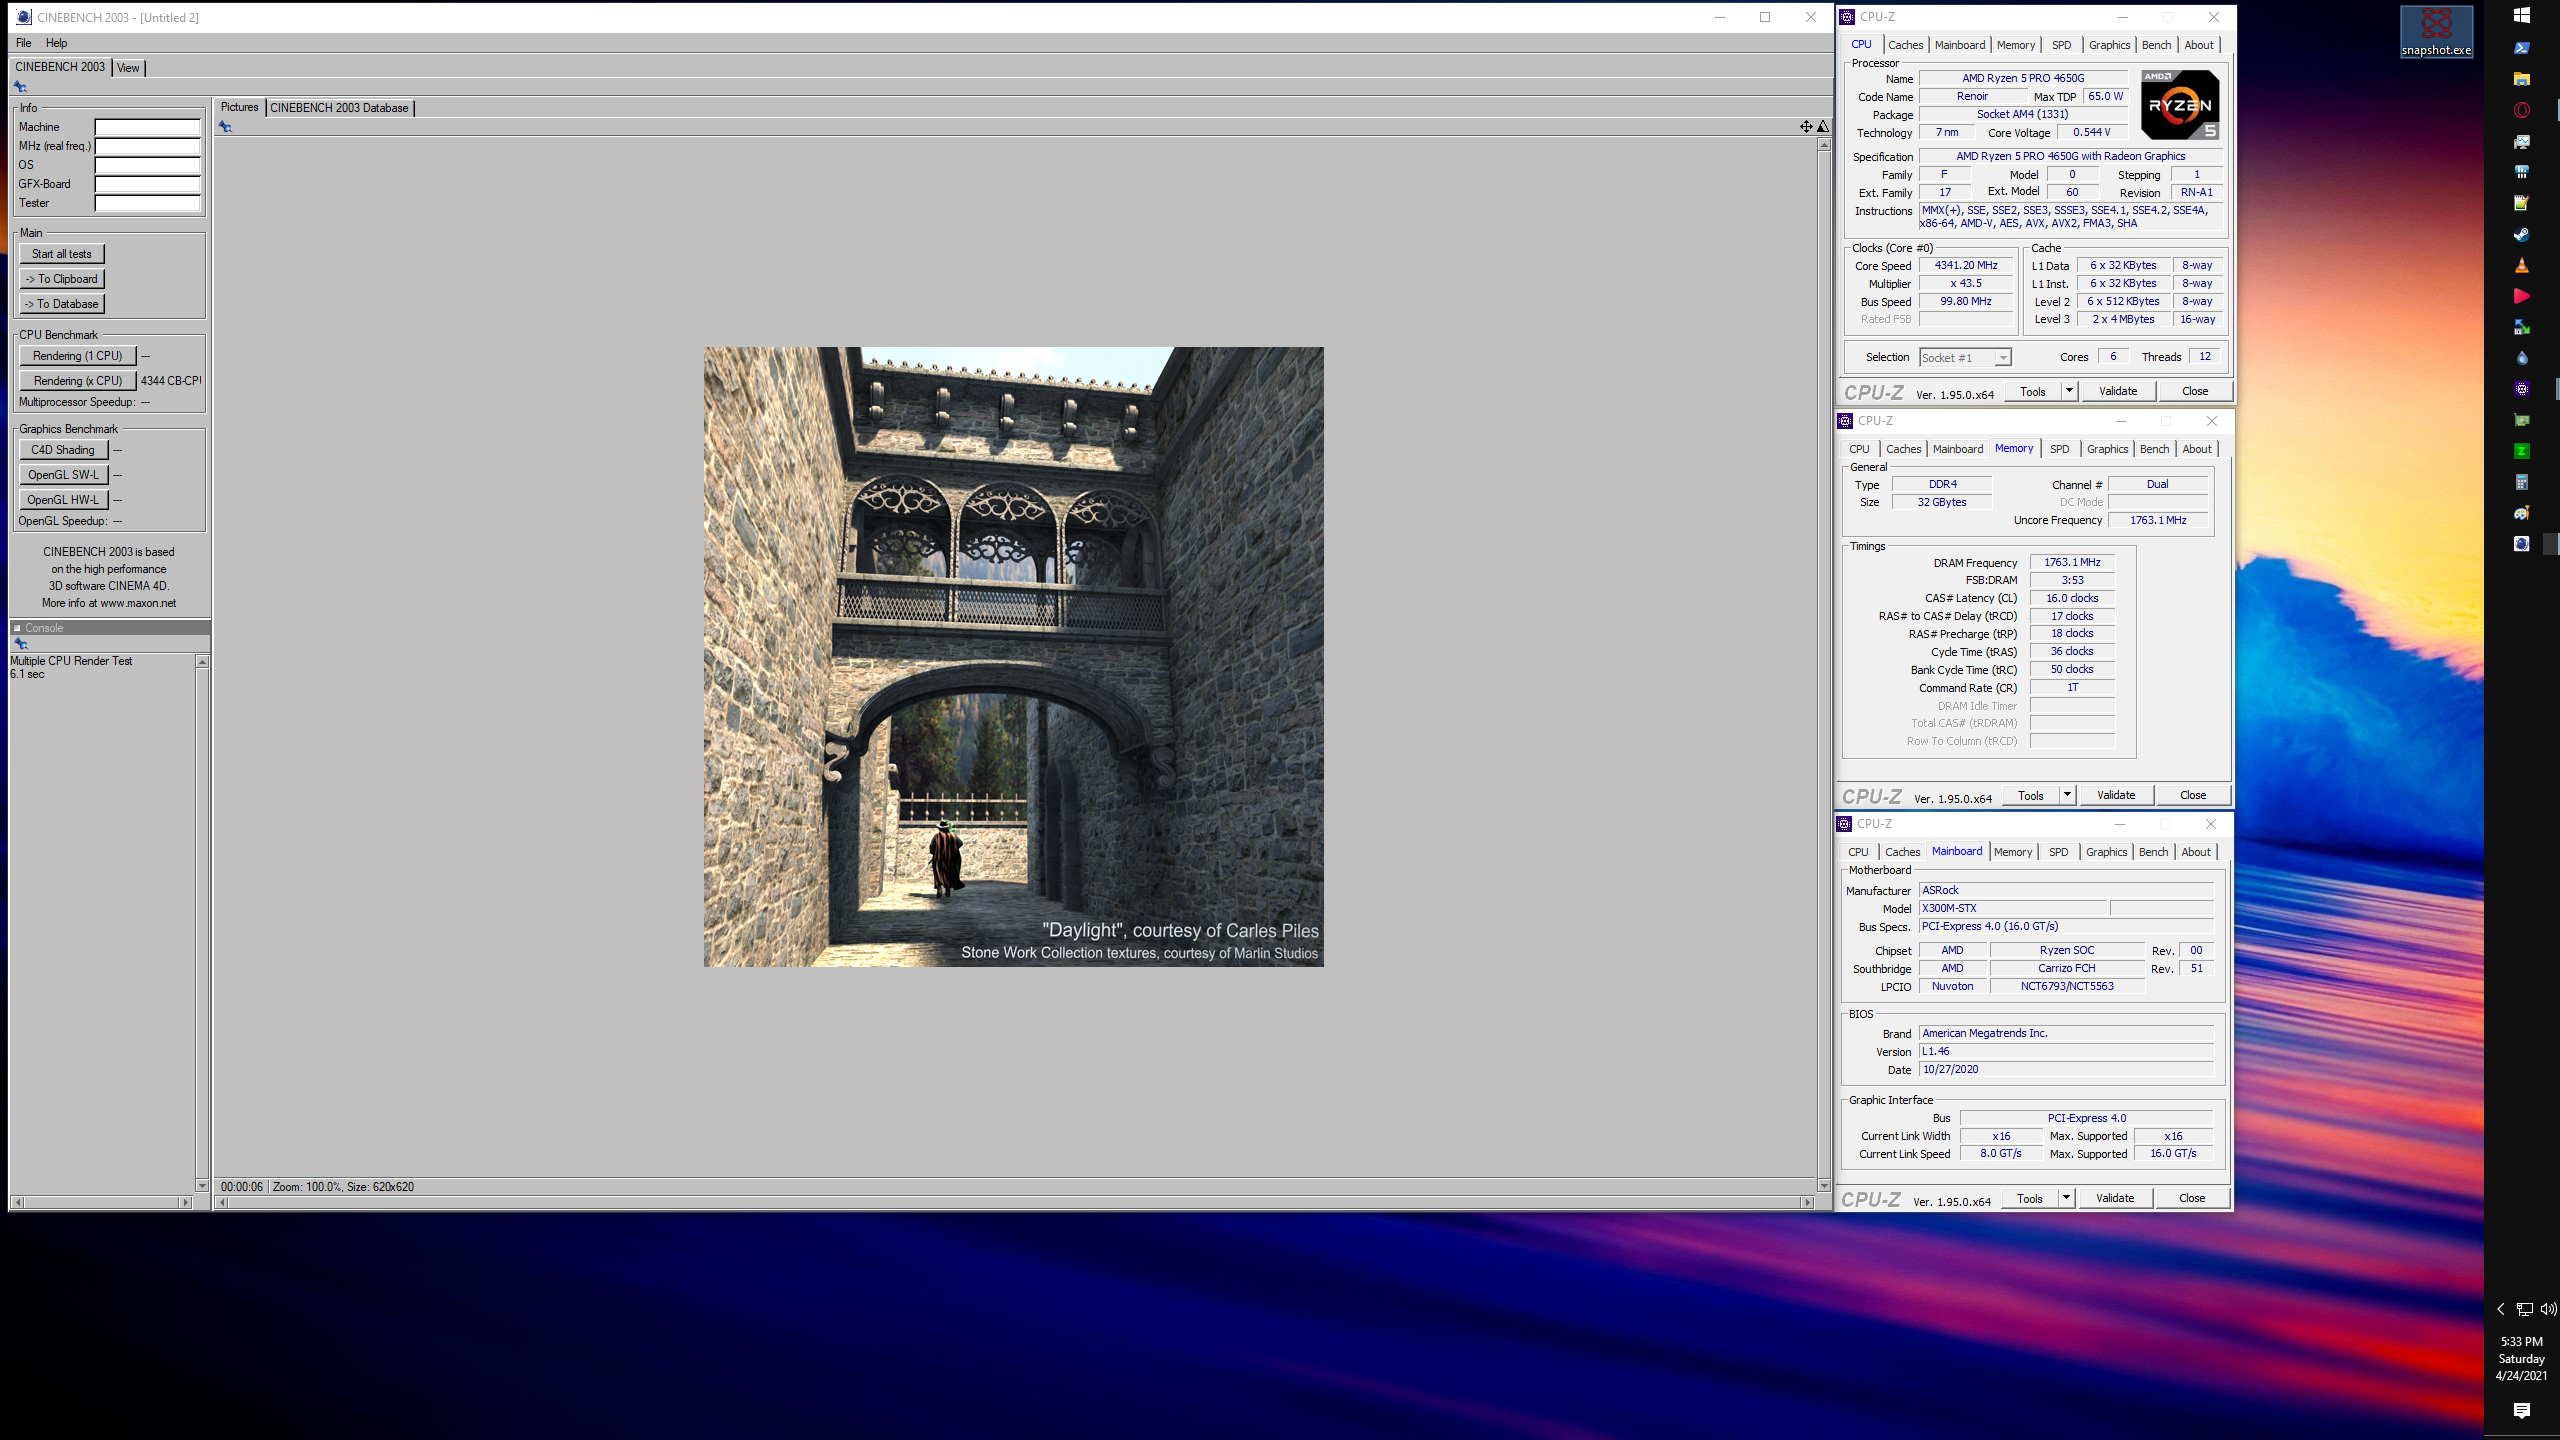Open the Help menu

click(x=57, y=43)
